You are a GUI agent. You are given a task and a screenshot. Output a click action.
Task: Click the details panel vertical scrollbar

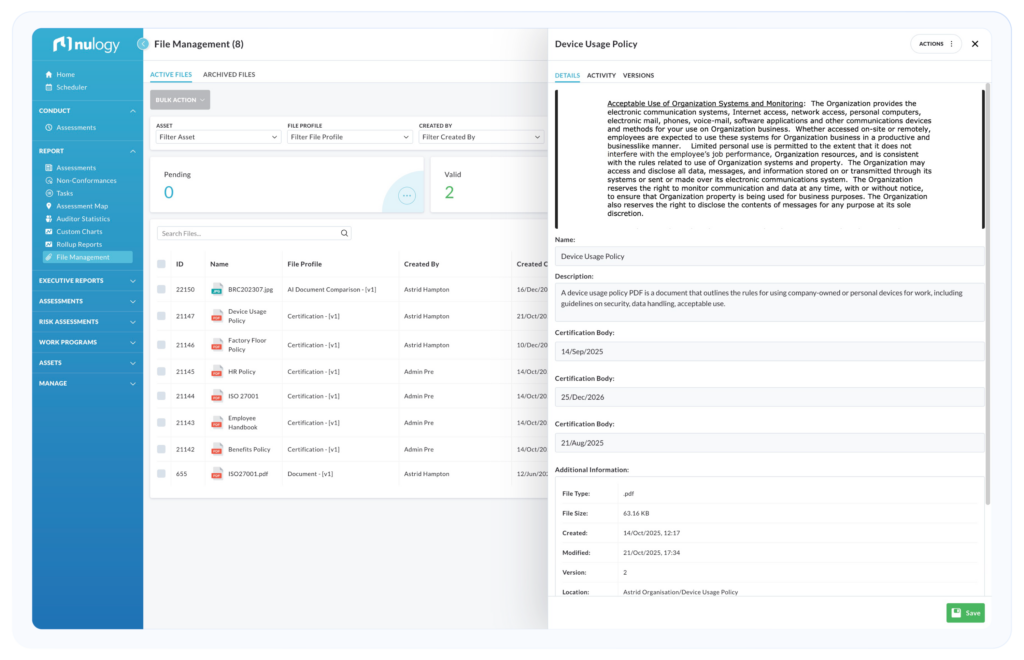pyautogui.click(x=987, y=294)
